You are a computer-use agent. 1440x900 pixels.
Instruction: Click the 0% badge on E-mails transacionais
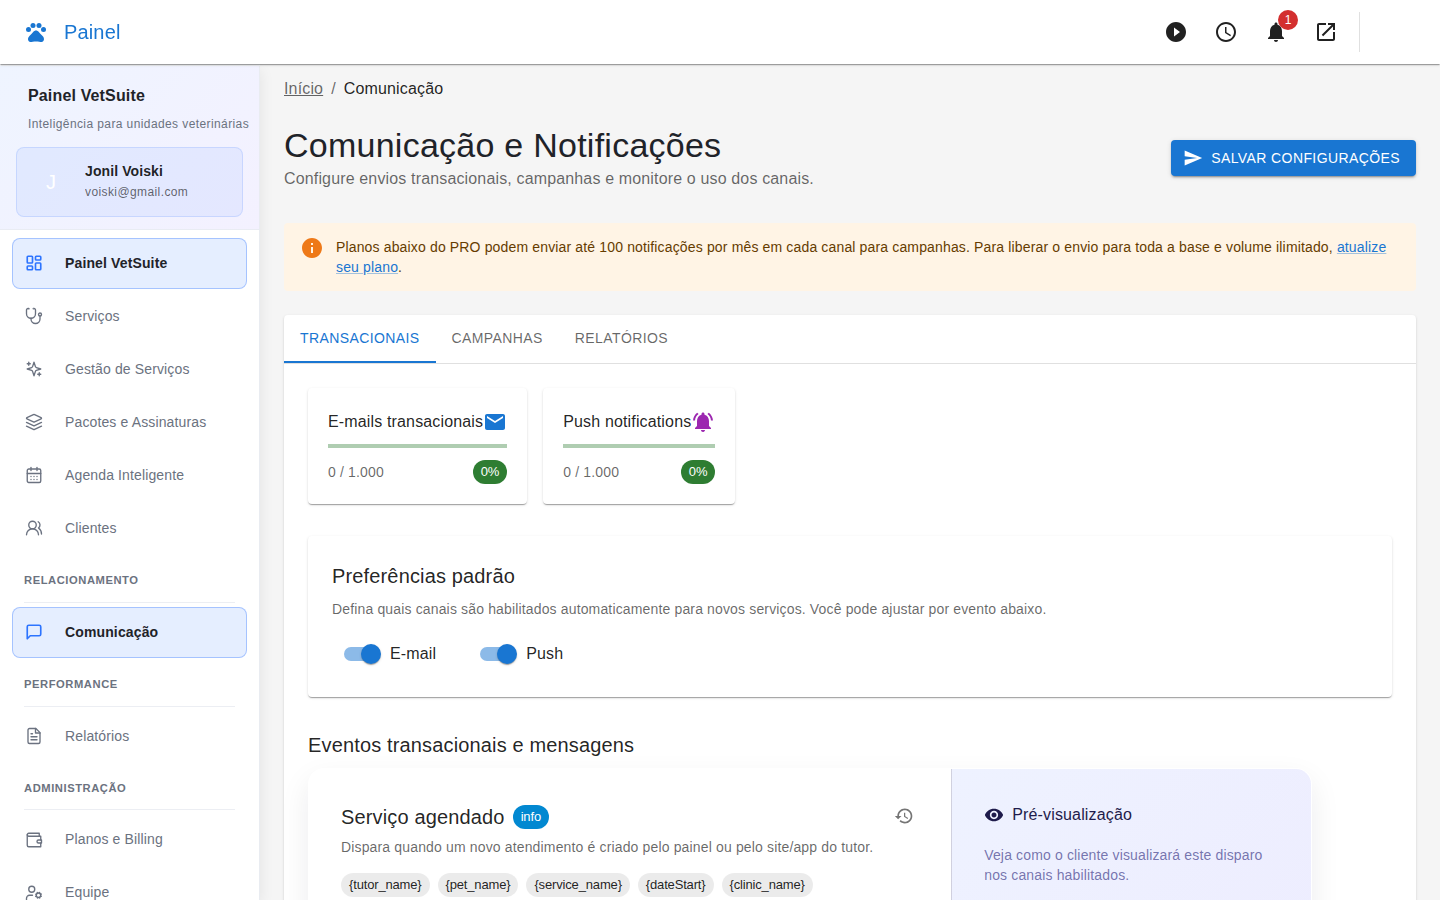coord(490,472)
